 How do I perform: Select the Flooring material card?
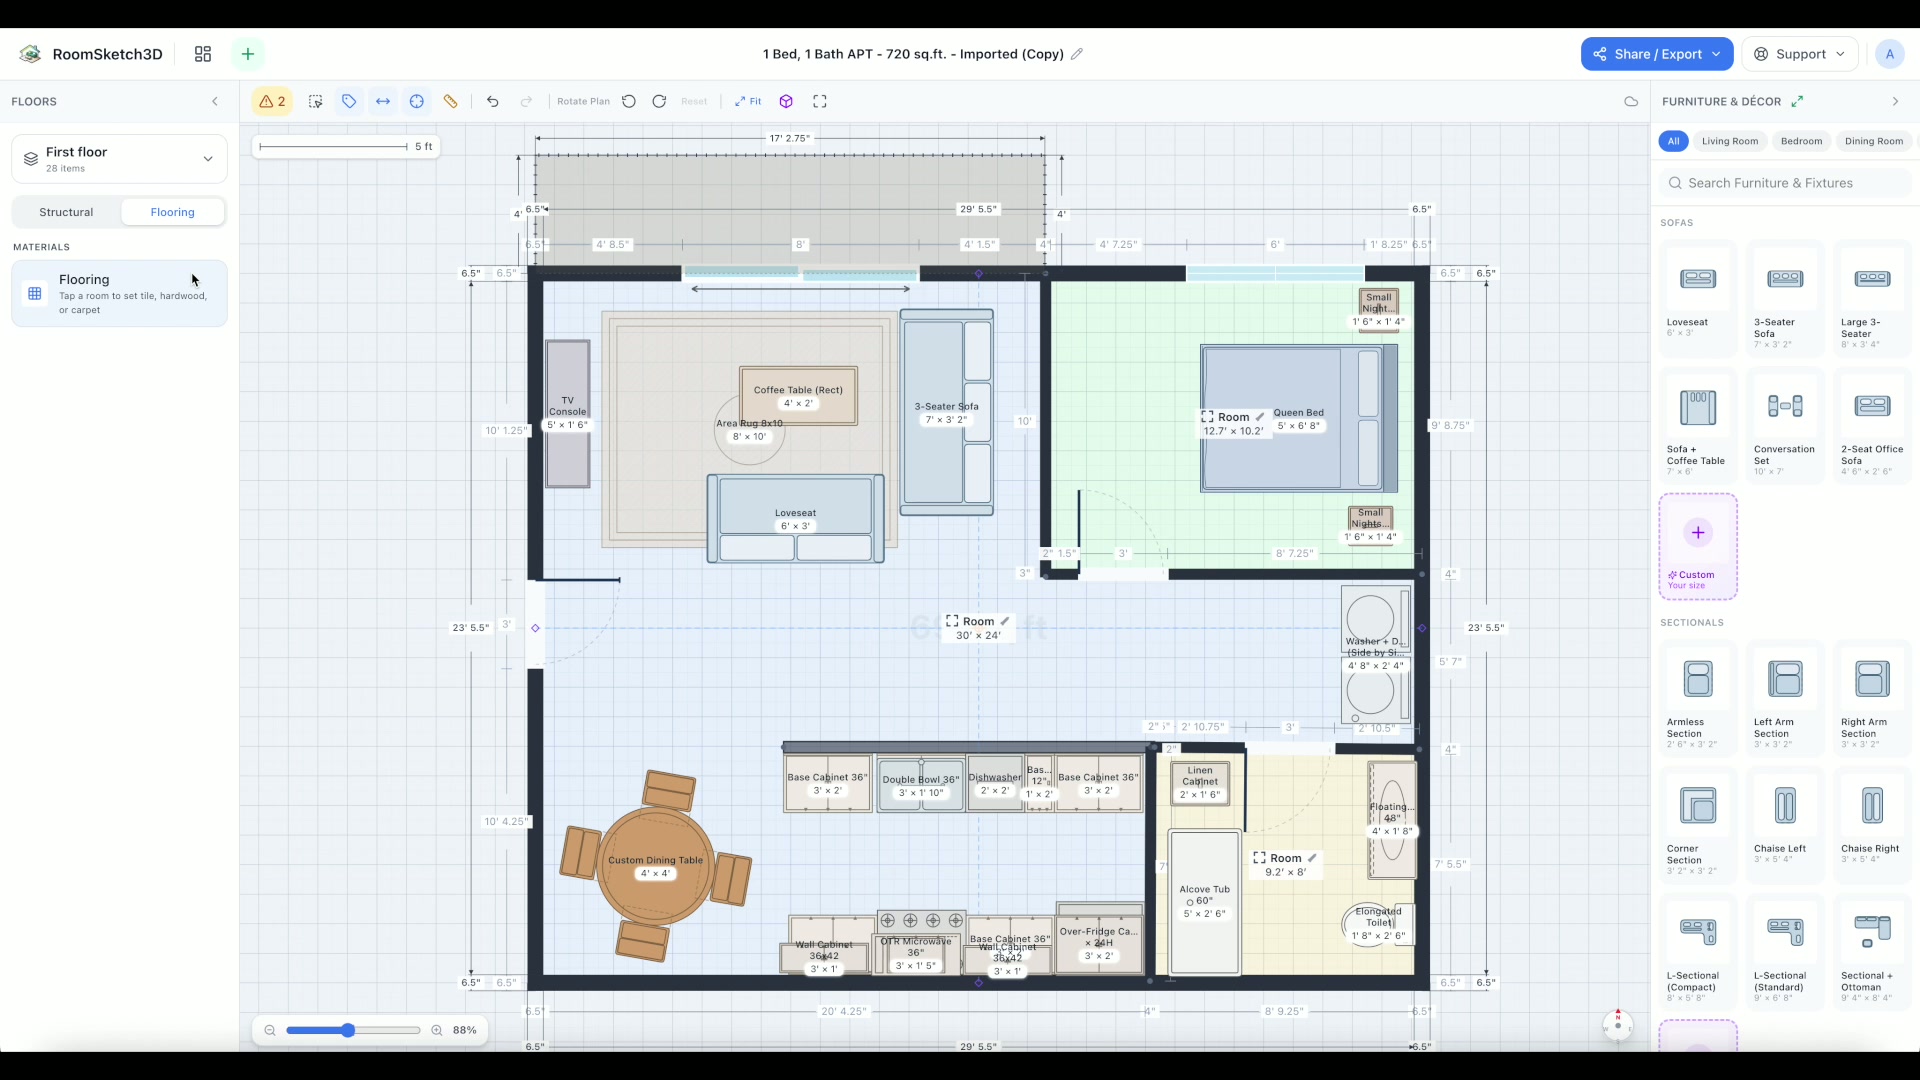(119, 294)
